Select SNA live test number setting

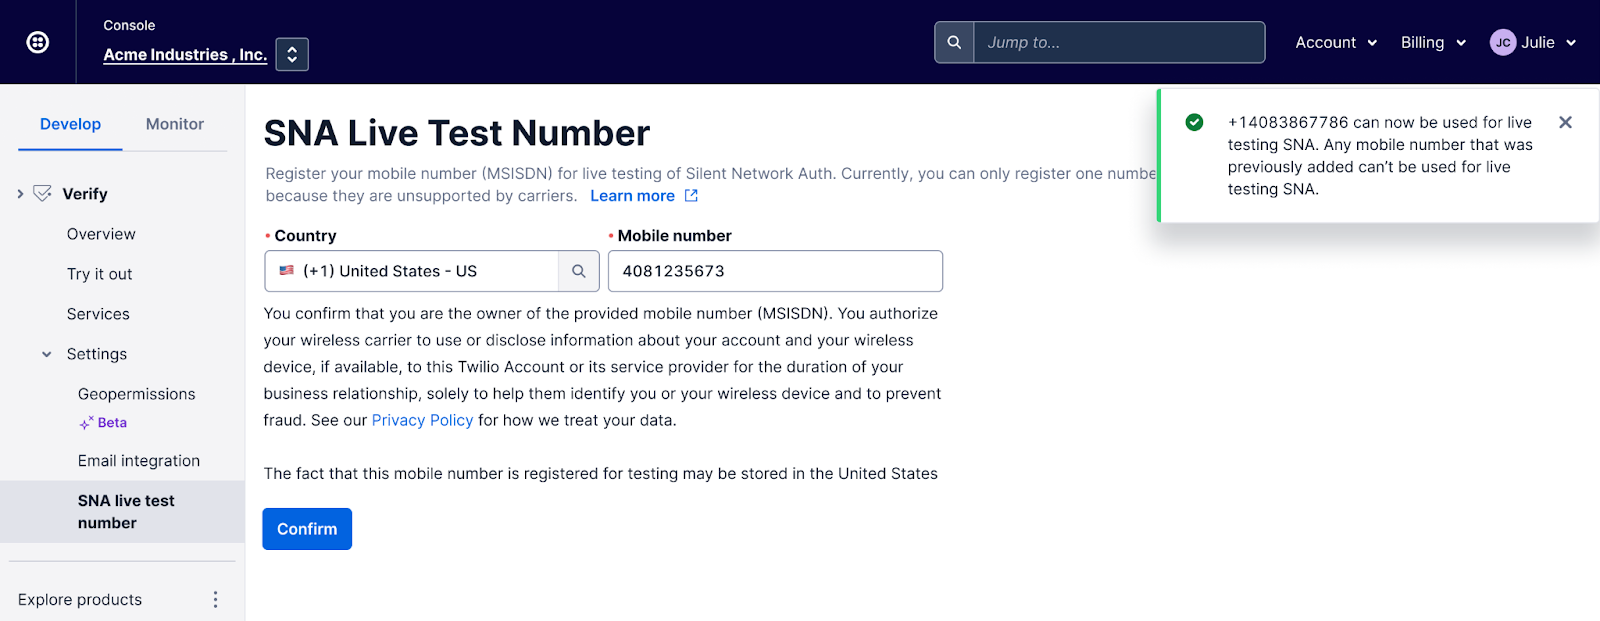(x=126, y=511)
